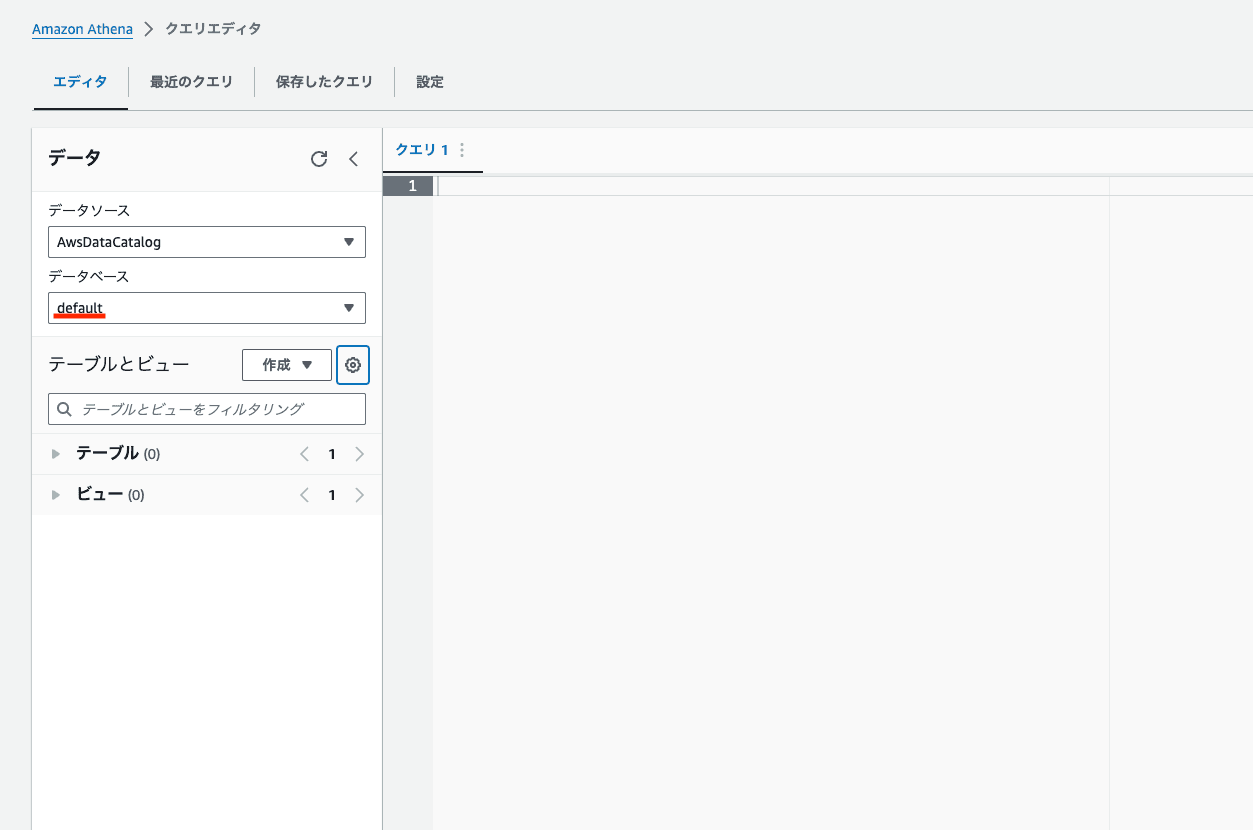Open table and view settings gear

click(353, 365)
